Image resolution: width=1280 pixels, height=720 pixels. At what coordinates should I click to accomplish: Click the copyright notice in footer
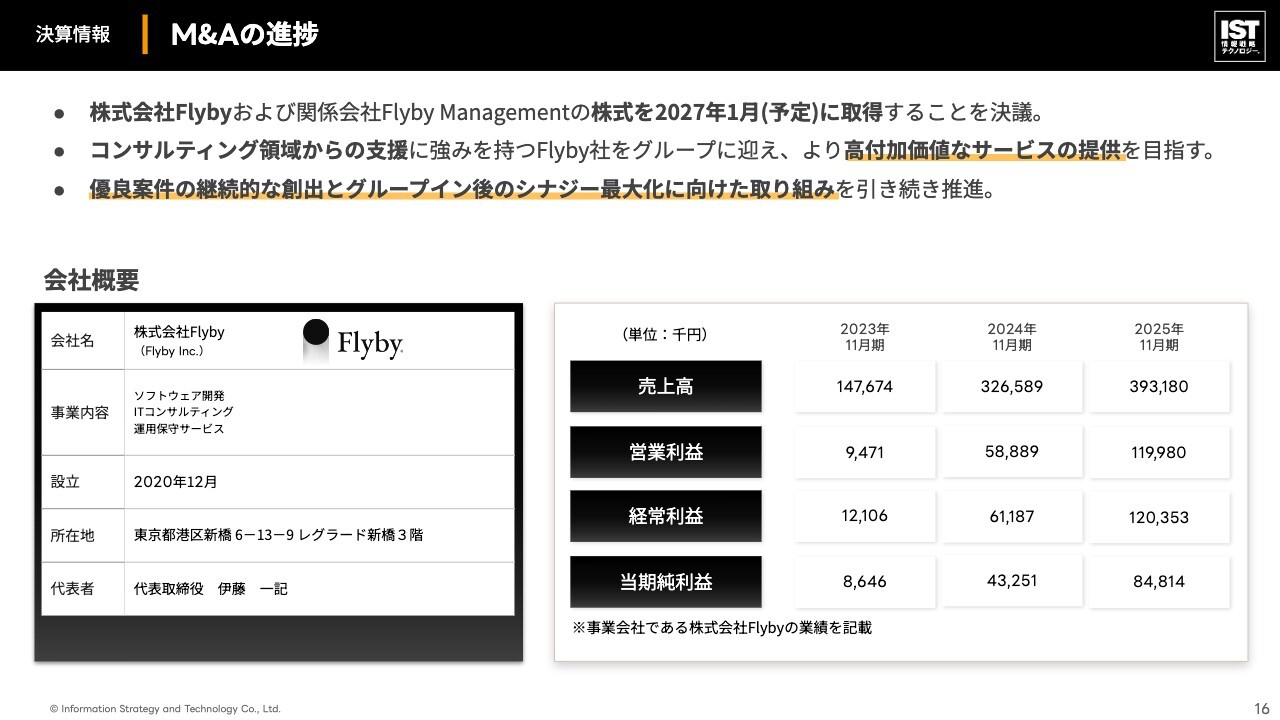point(165,709)
